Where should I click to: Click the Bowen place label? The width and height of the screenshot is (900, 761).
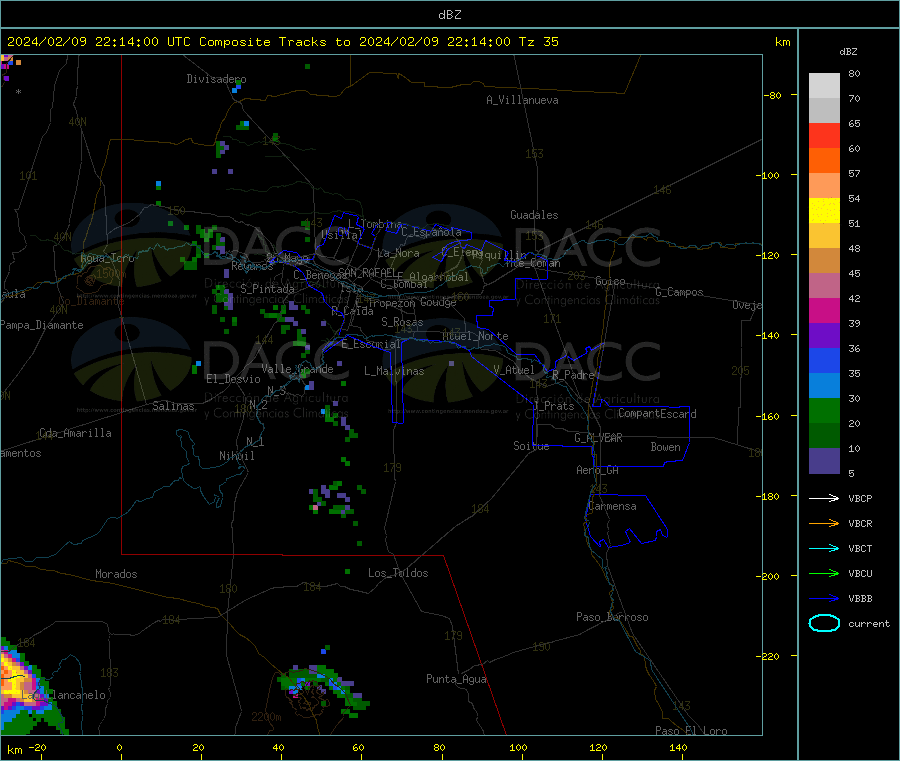(665, 447)
